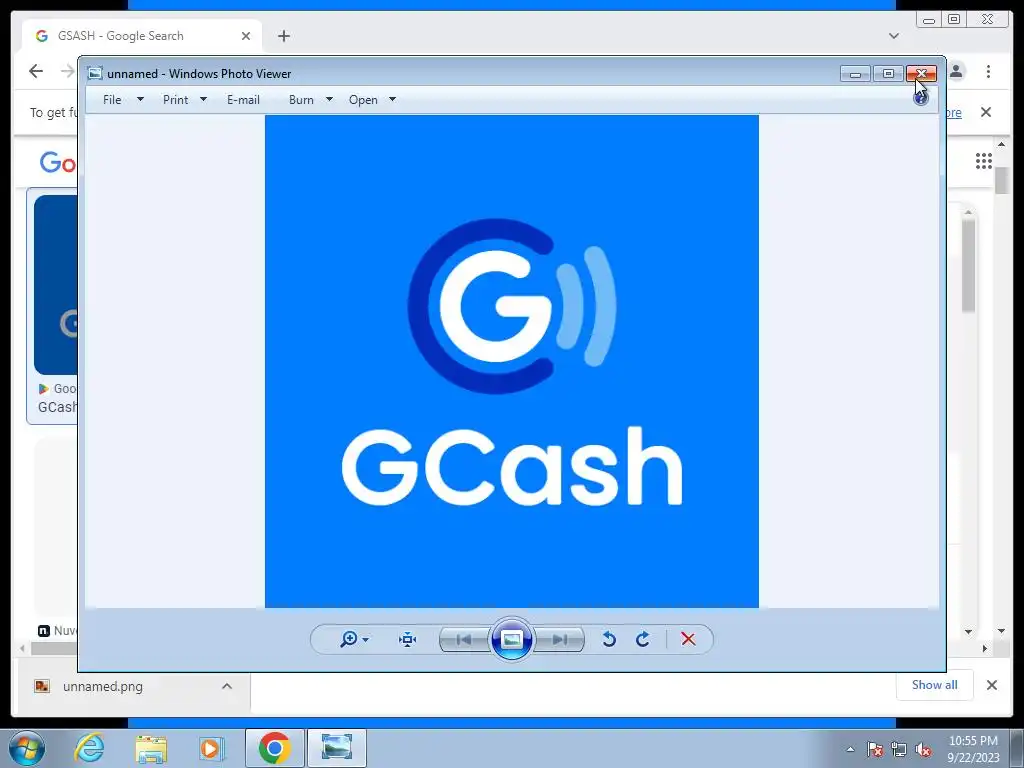1024x768 pixels.
Task: Close the GSASH Google Search tab
Action: click(246, 36)
